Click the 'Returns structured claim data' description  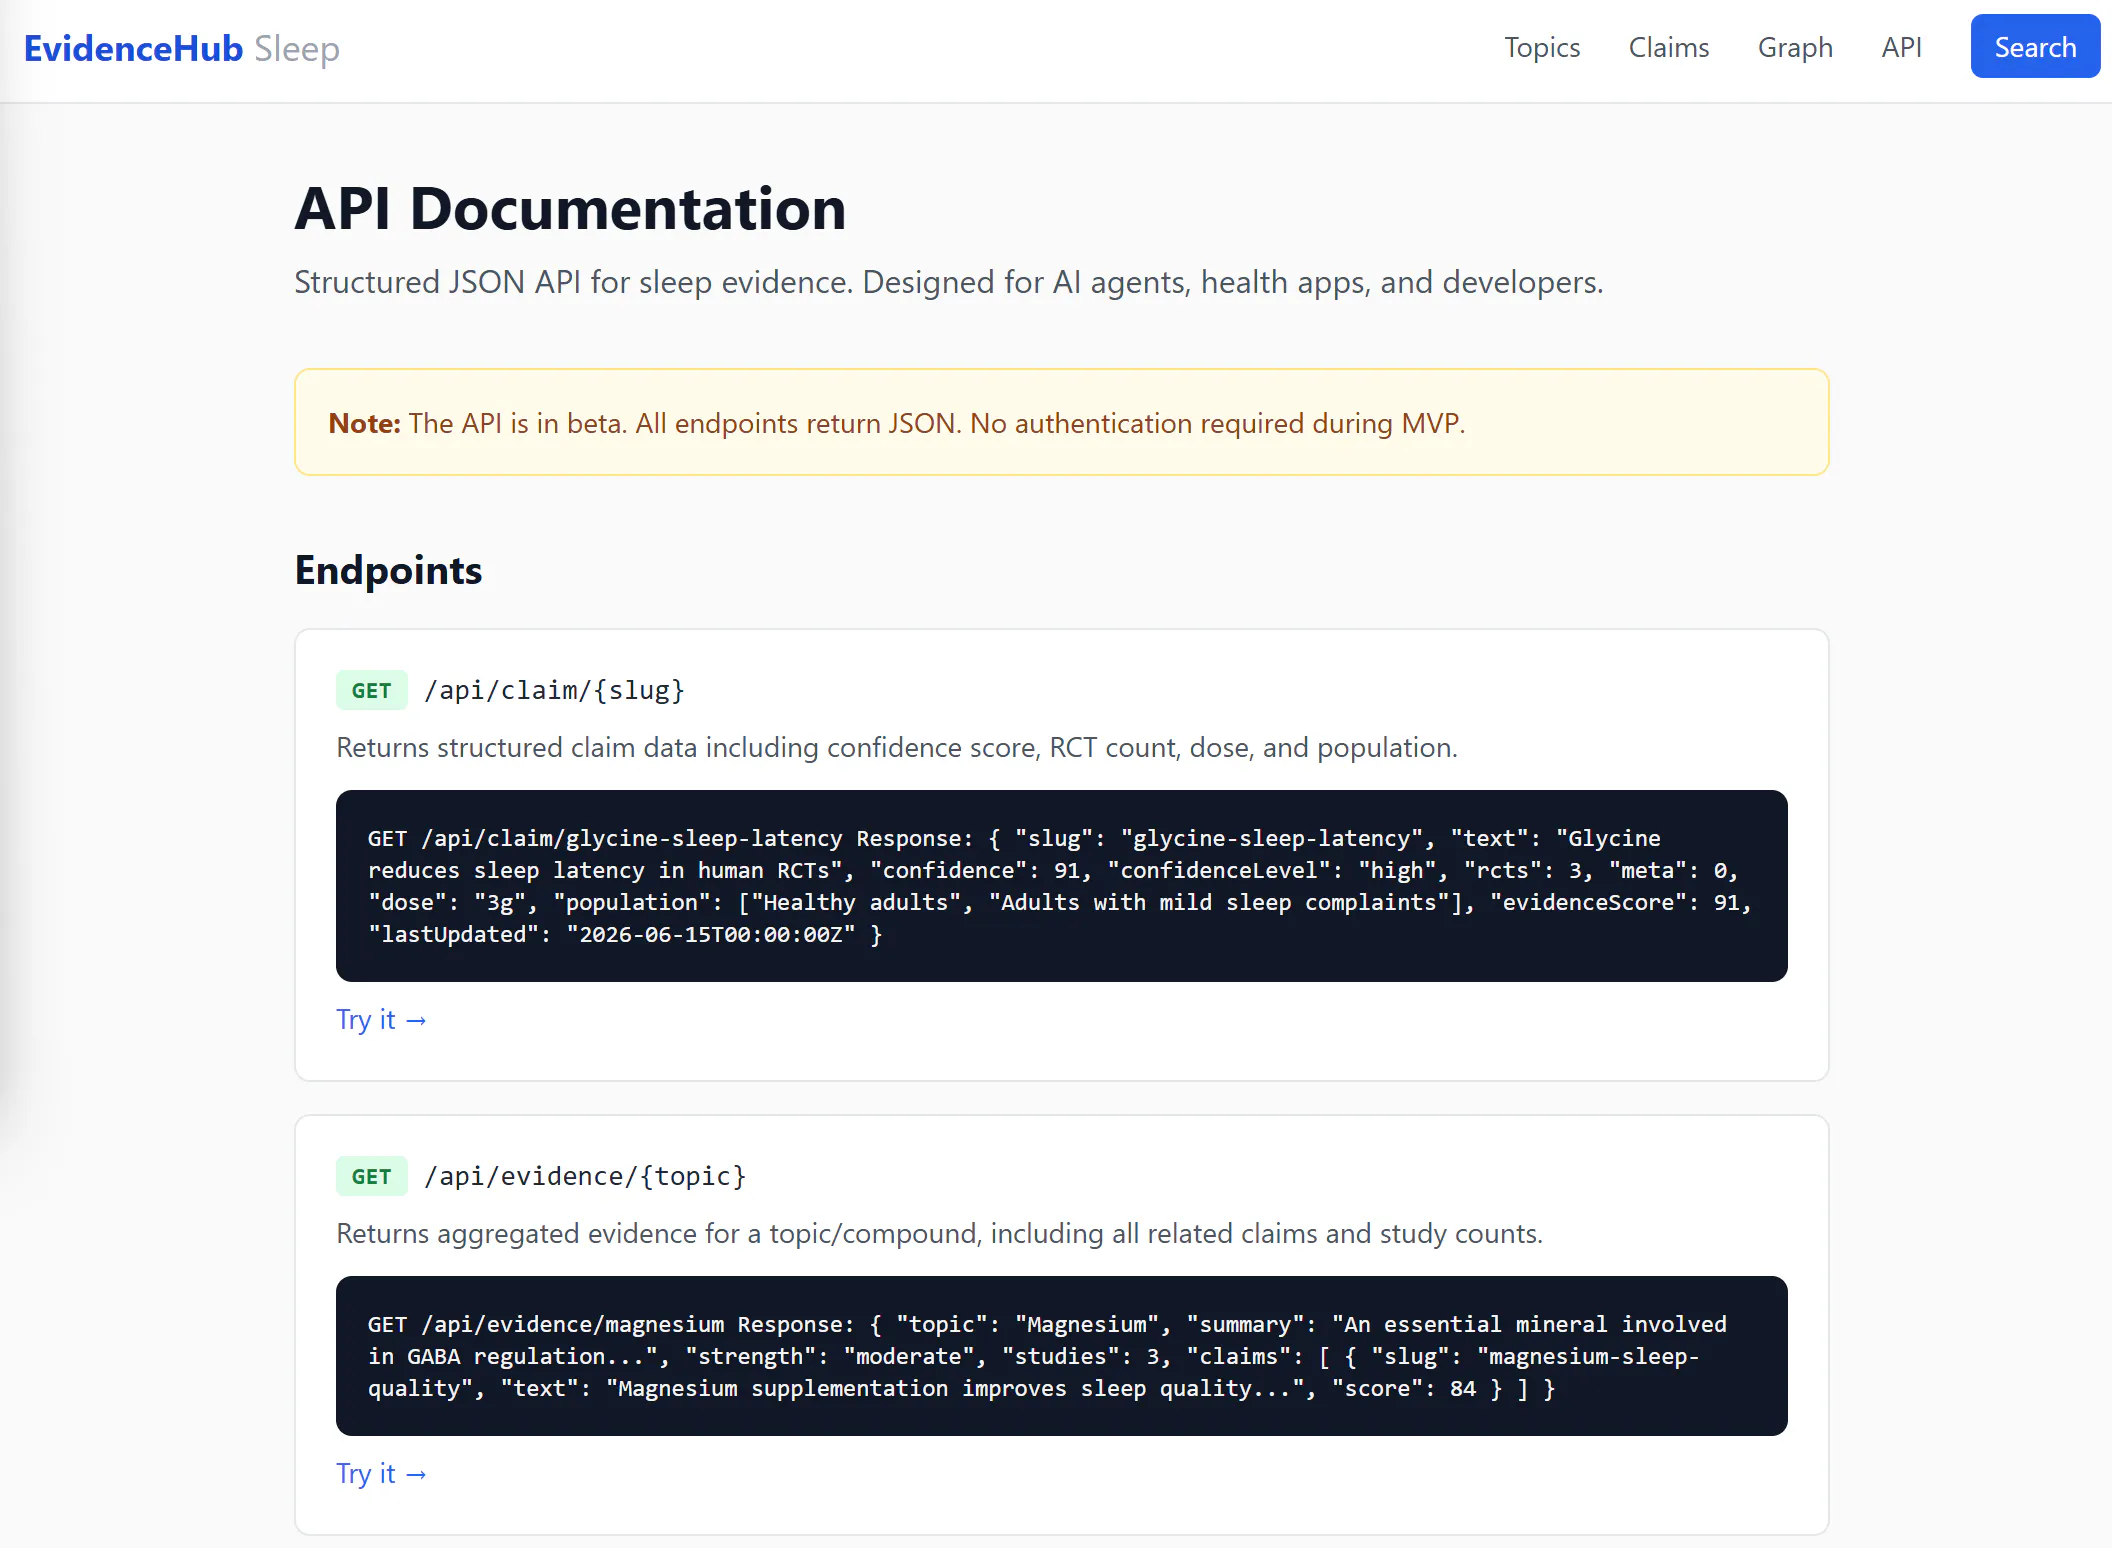click(896, 747)
